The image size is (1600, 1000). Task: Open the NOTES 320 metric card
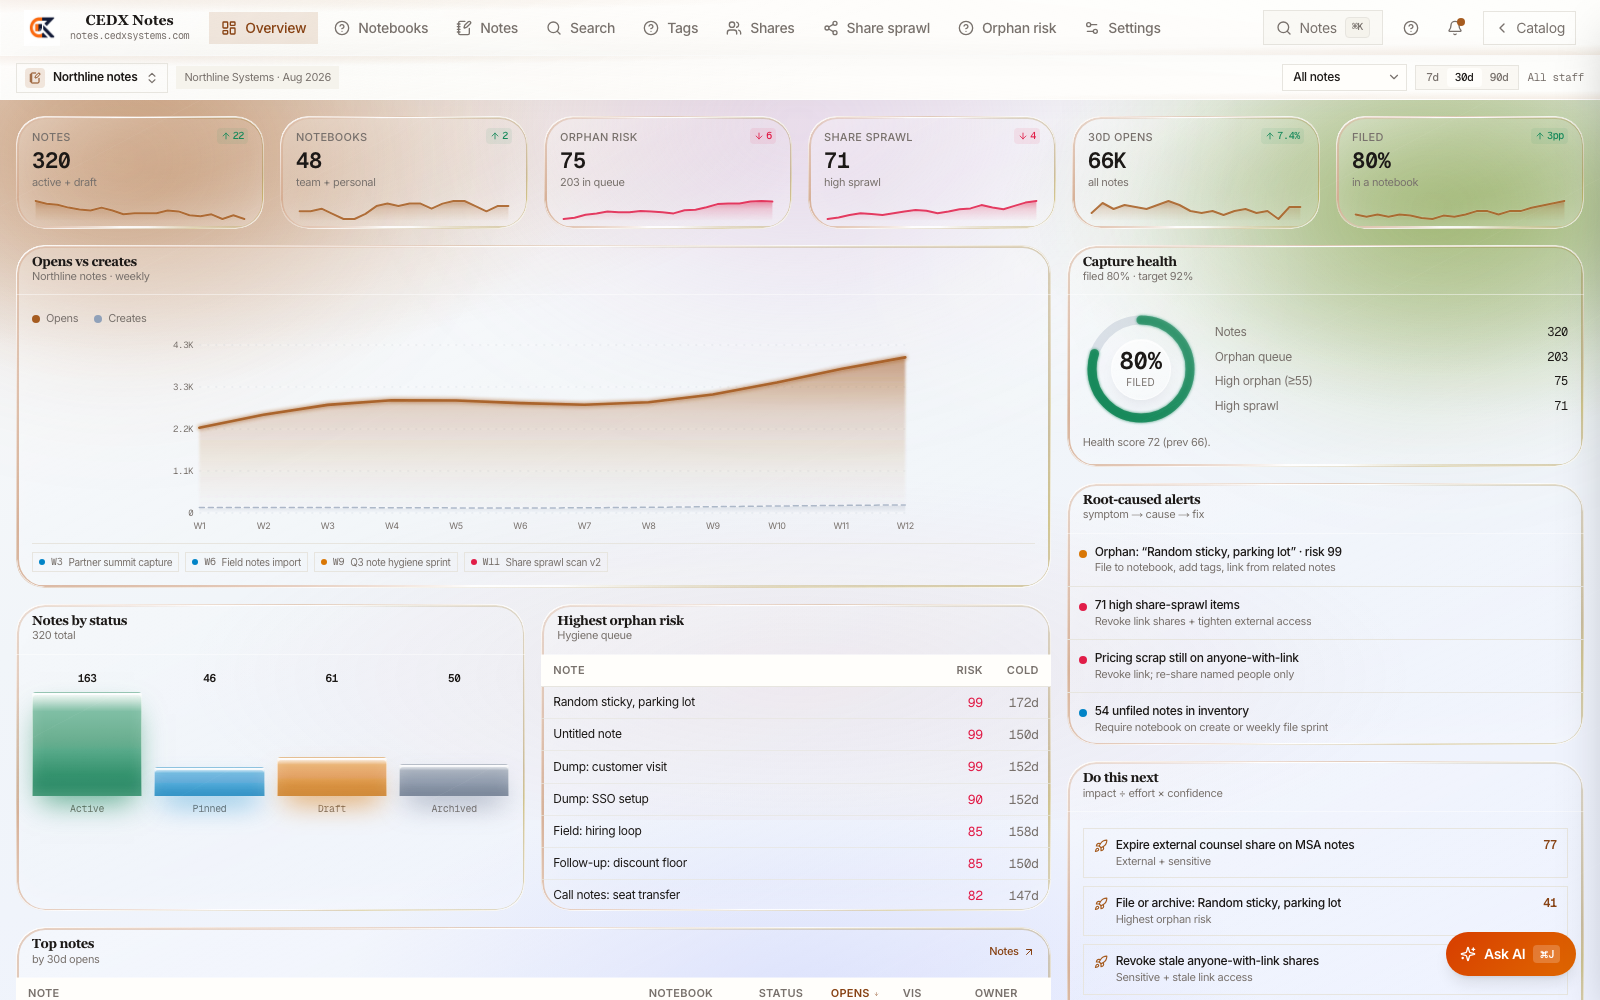tap(140, 172)
